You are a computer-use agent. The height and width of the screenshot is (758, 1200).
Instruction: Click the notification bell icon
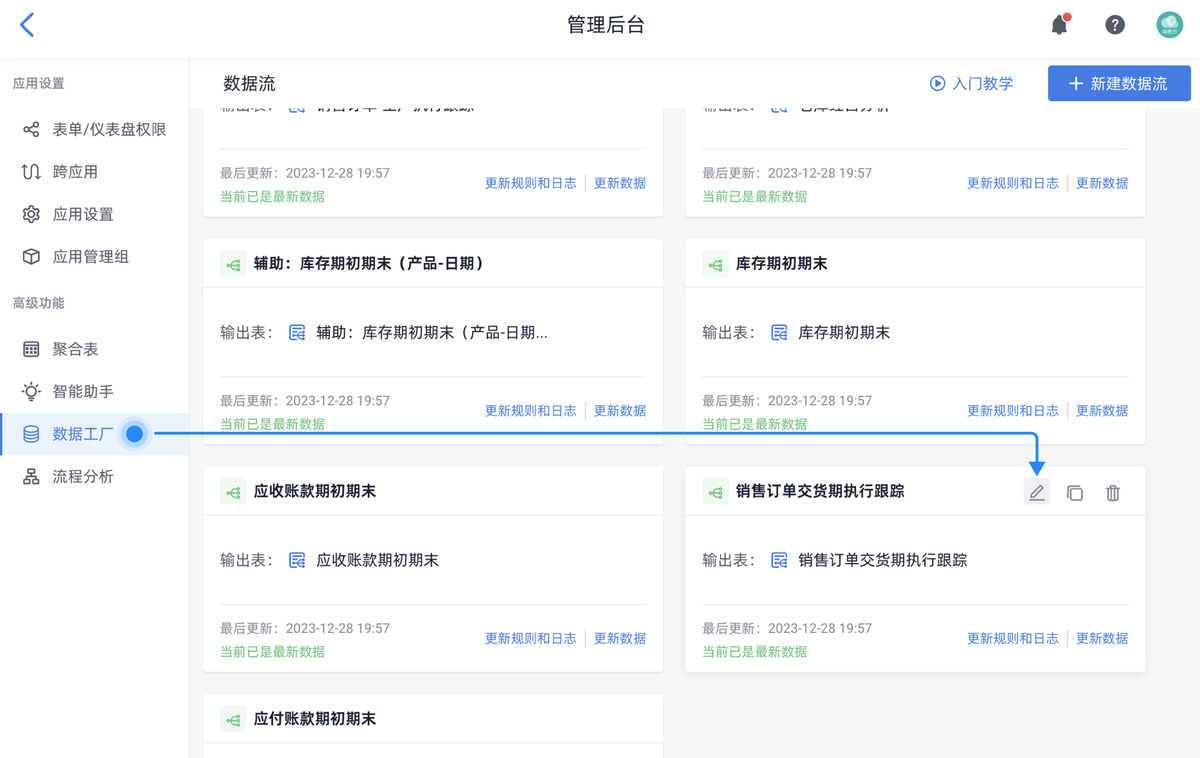(1059, 24)
